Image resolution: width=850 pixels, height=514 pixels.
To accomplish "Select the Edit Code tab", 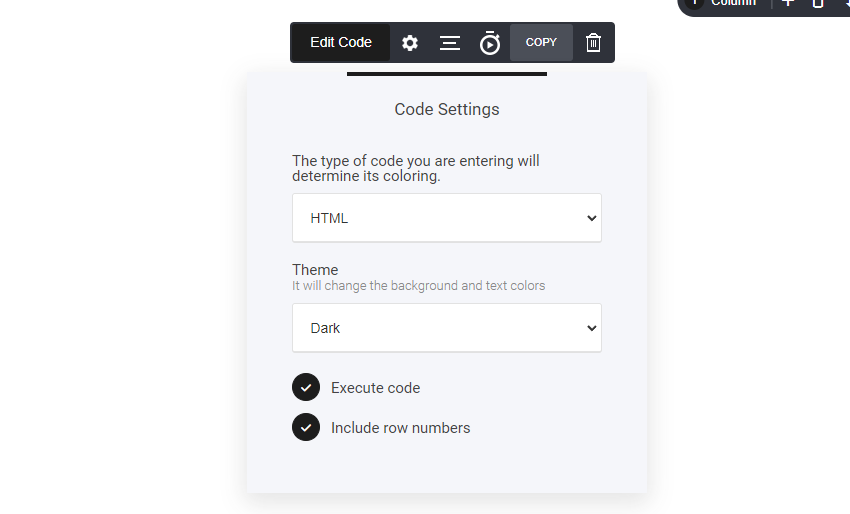I will (341, 43).
